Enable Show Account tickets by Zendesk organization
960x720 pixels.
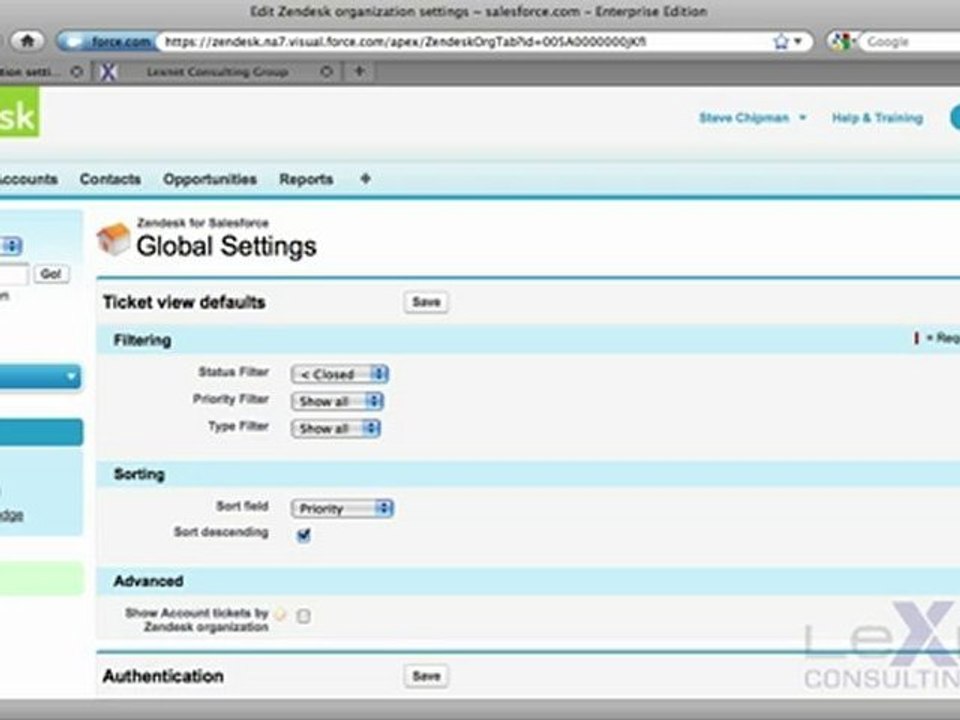303,615
